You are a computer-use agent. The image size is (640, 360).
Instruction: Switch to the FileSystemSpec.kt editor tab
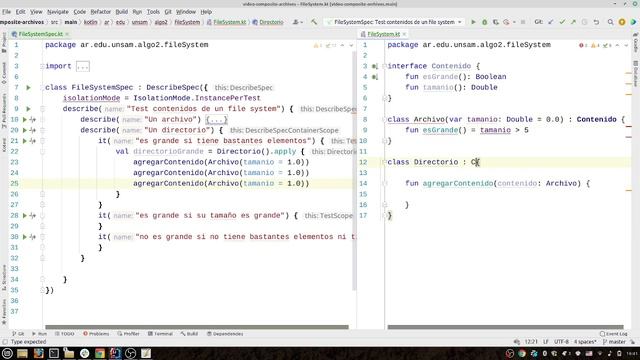pyautogui.click(x=40, y=34)
